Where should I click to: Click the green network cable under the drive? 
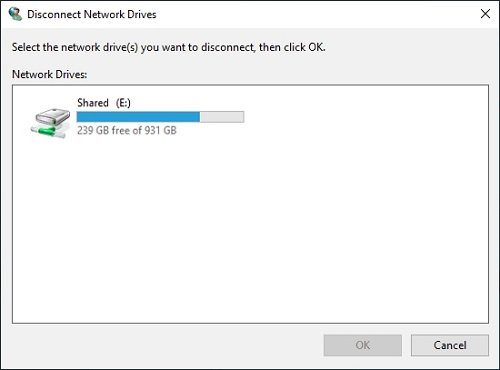click(49, 131)
